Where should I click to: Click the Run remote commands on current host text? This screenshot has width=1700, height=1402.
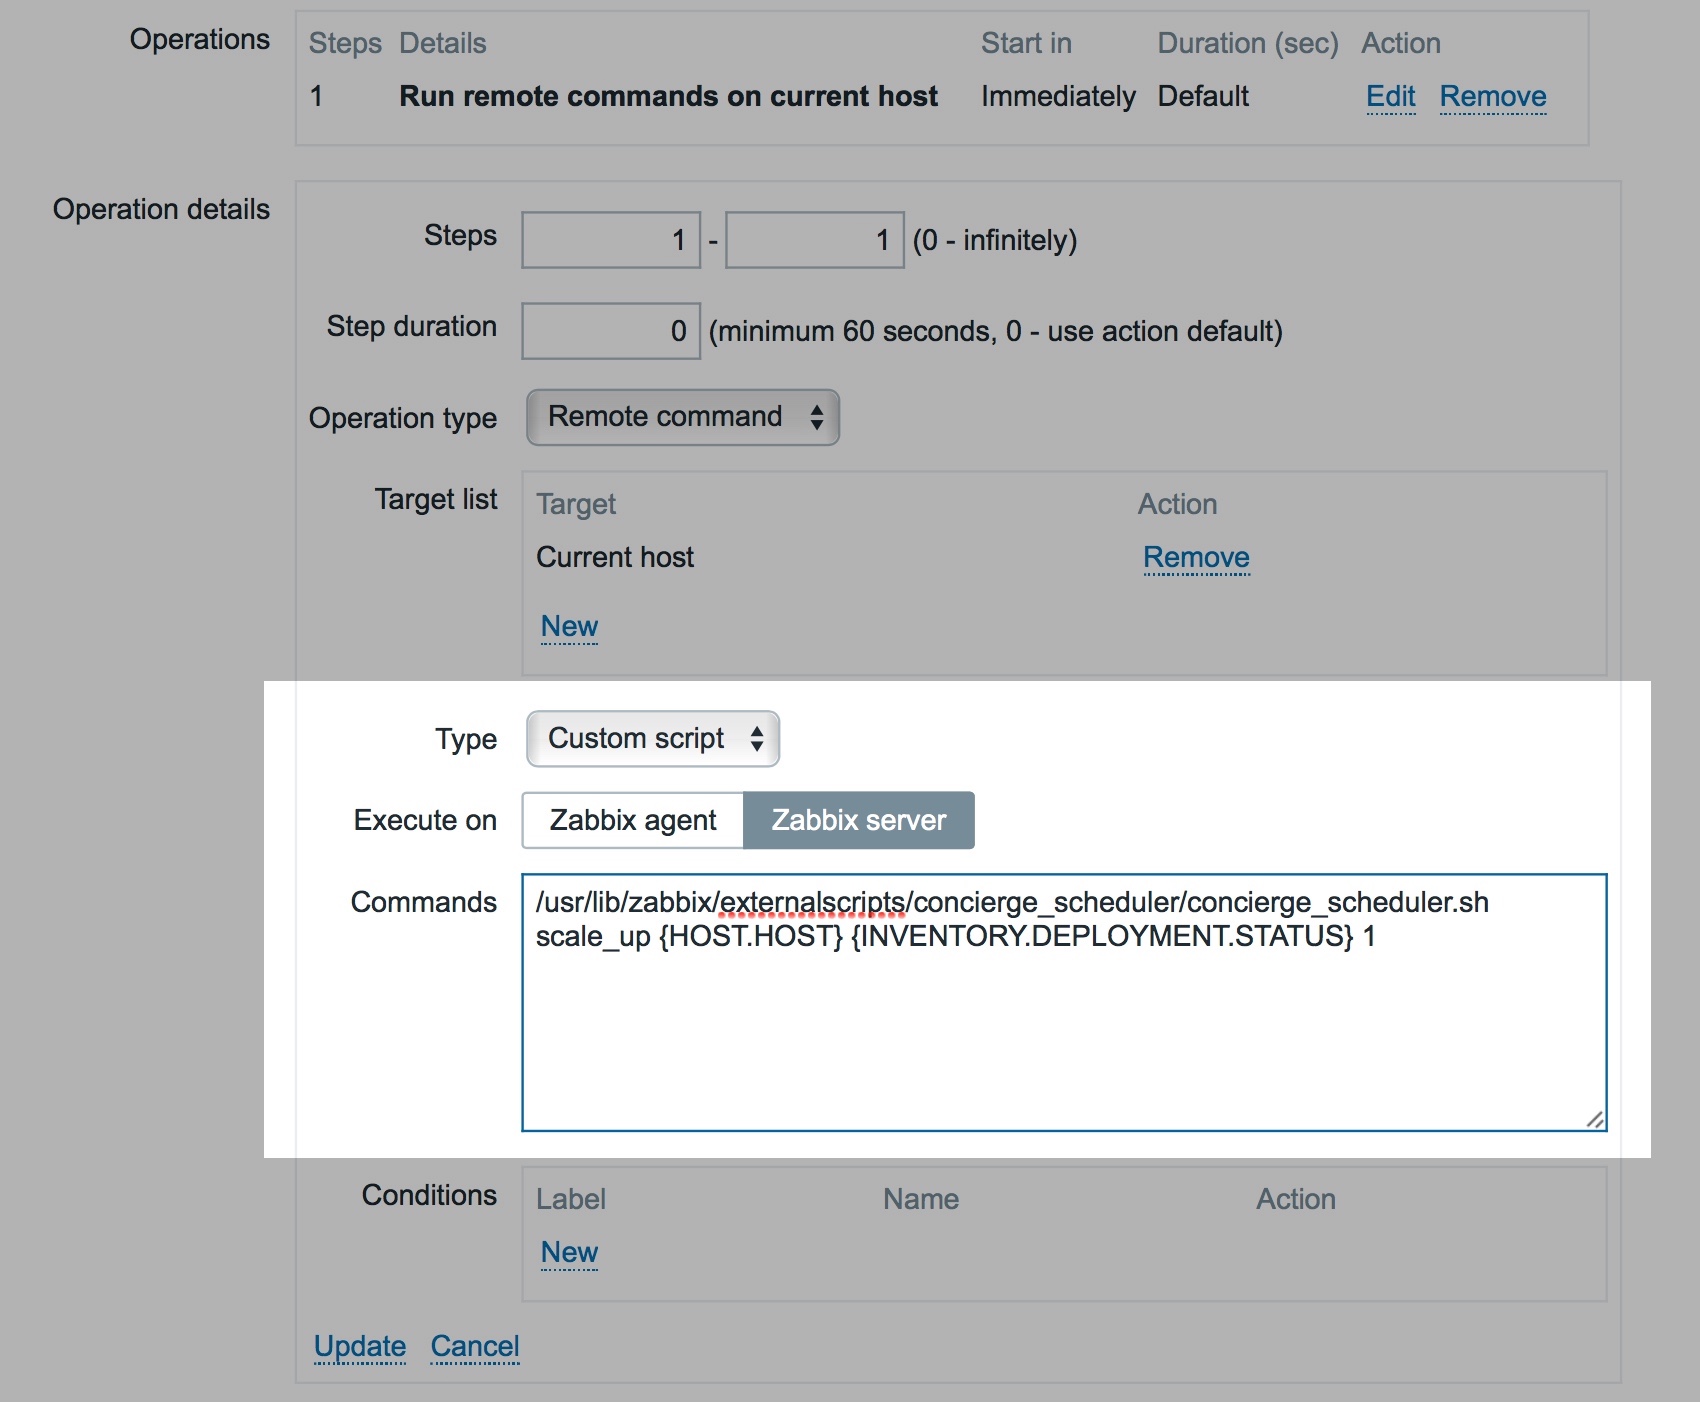pyautogui.click(x=669, y=96)
